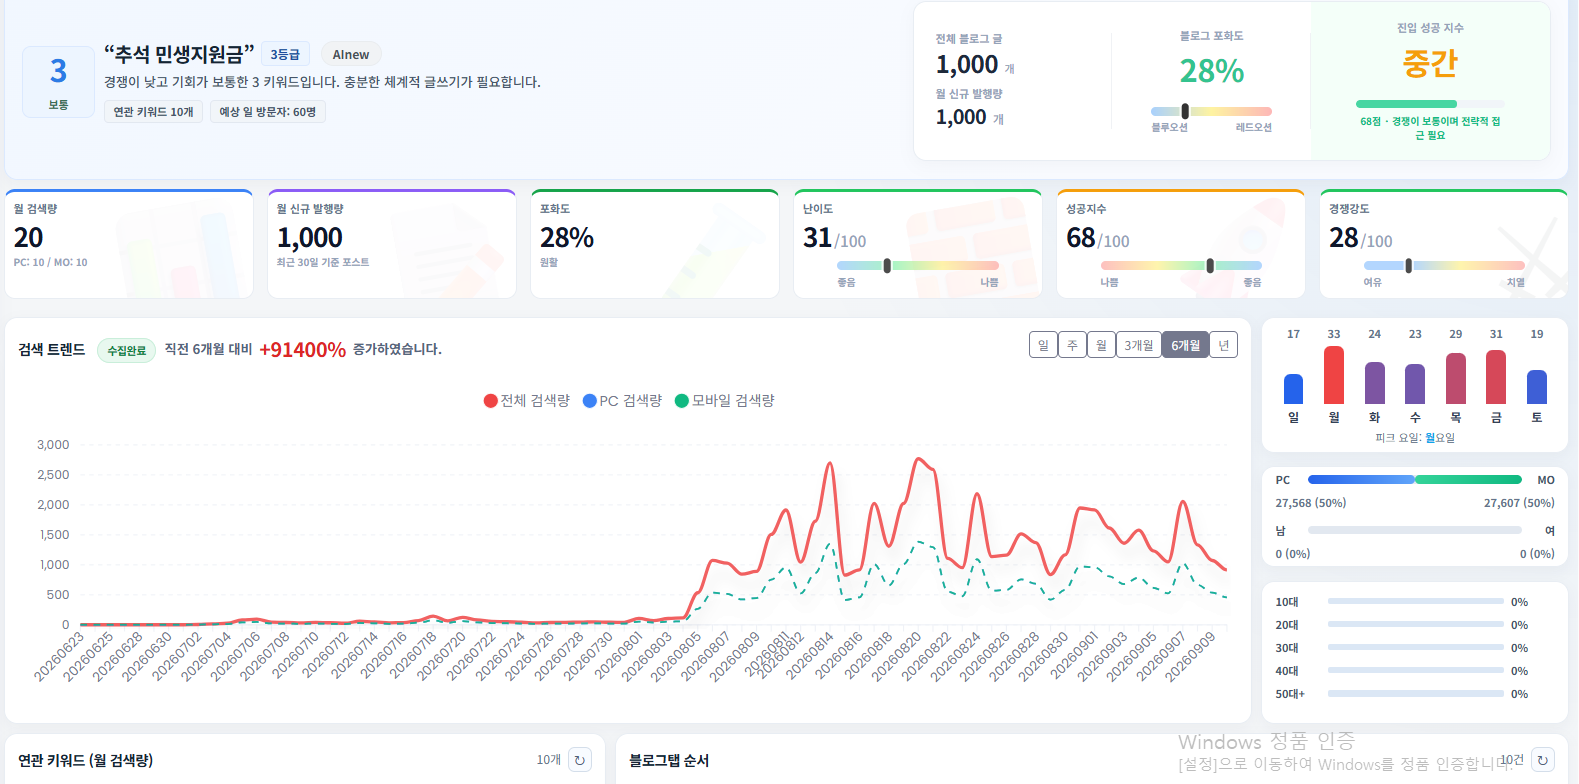Switch trend range to 3개월
The width and height of the screenshot is (1579, 784).
(1138, 345)
